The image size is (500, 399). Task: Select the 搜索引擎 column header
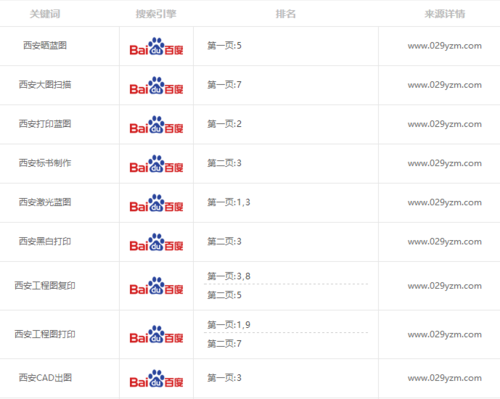click(x=156, y=14)
